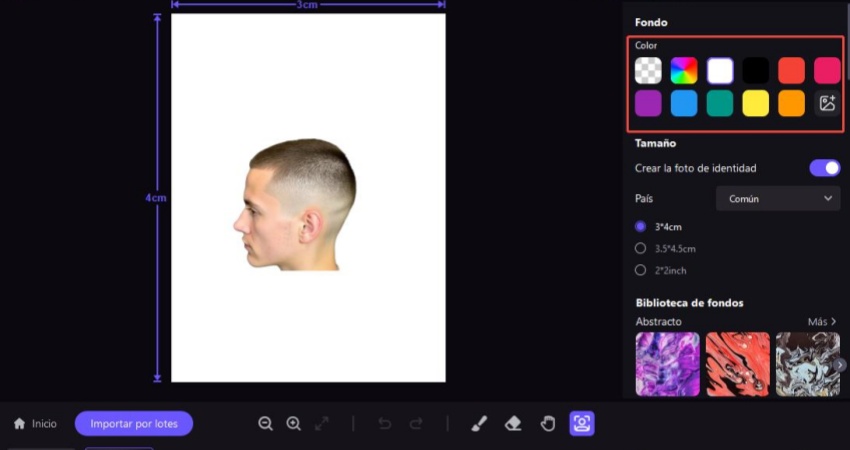This screenshot has width=850, height=450.
Task: Pick the yellow background color swatch
Action: click(755, 103)
